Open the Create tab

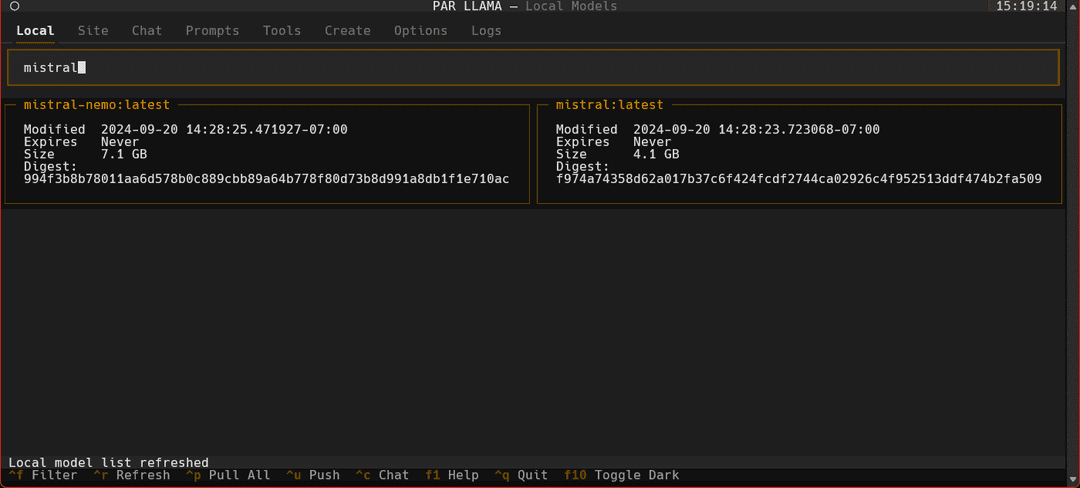coord(347,30)
